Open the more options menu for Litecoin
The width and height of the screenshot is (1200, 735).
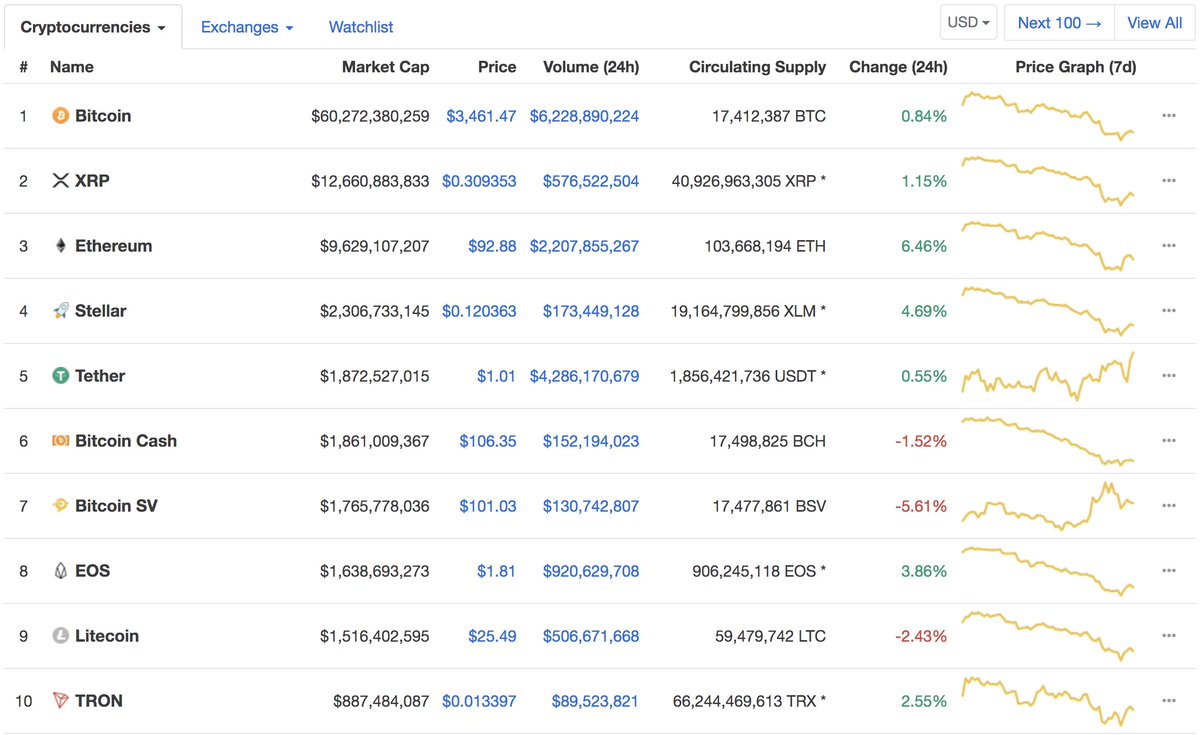(1168, 636)
